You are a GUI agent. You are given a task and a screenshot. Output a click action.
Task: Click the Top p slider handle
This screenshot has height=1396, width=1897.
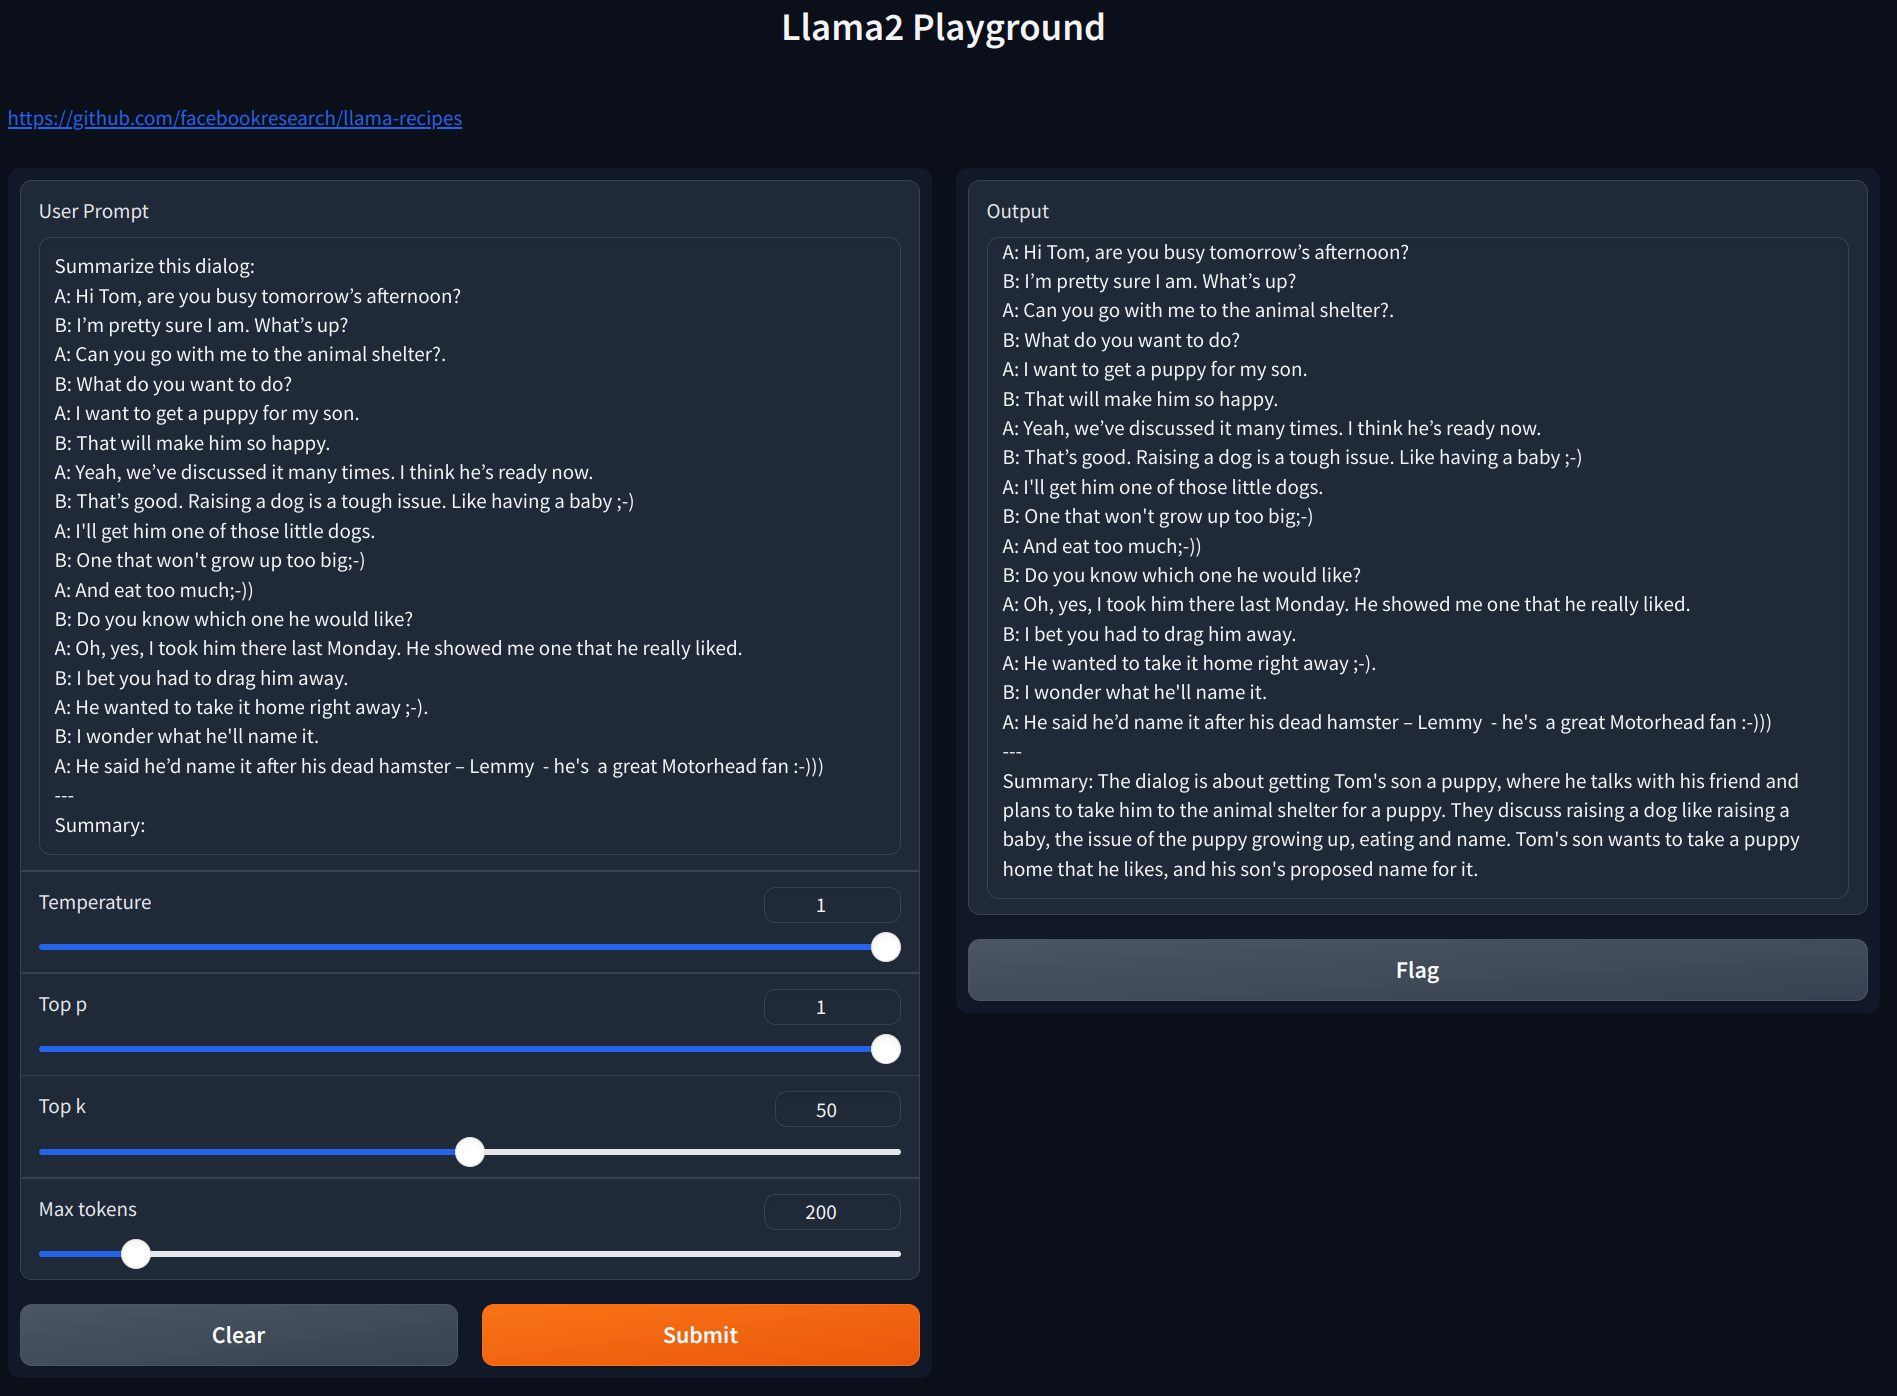click(x=885, y=1049)
